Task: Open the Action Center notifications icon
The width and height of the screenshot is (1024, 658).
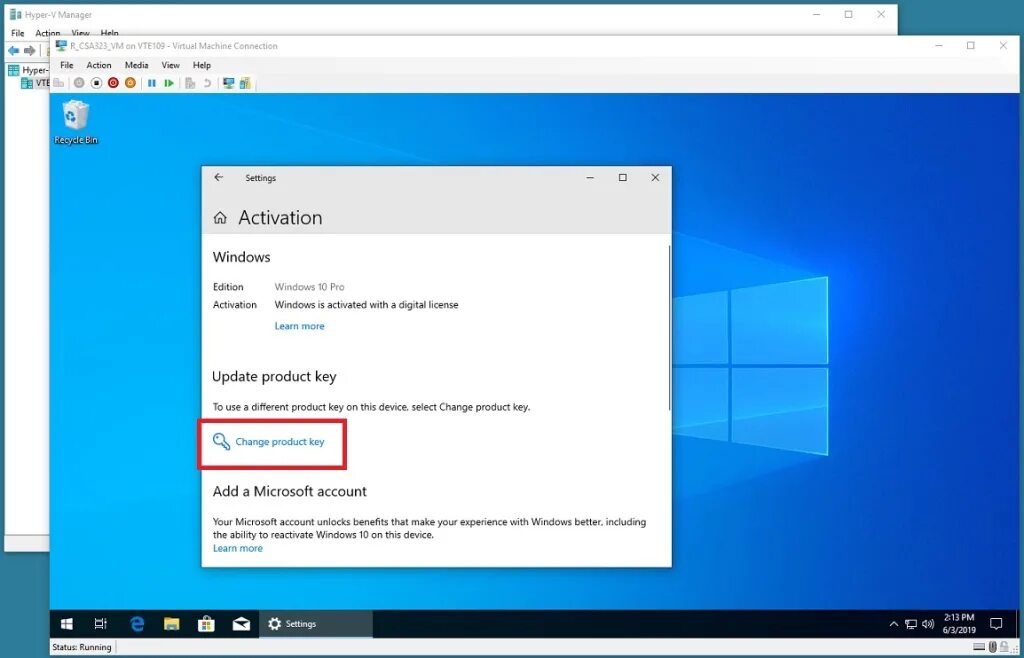Action: [996, 624]
